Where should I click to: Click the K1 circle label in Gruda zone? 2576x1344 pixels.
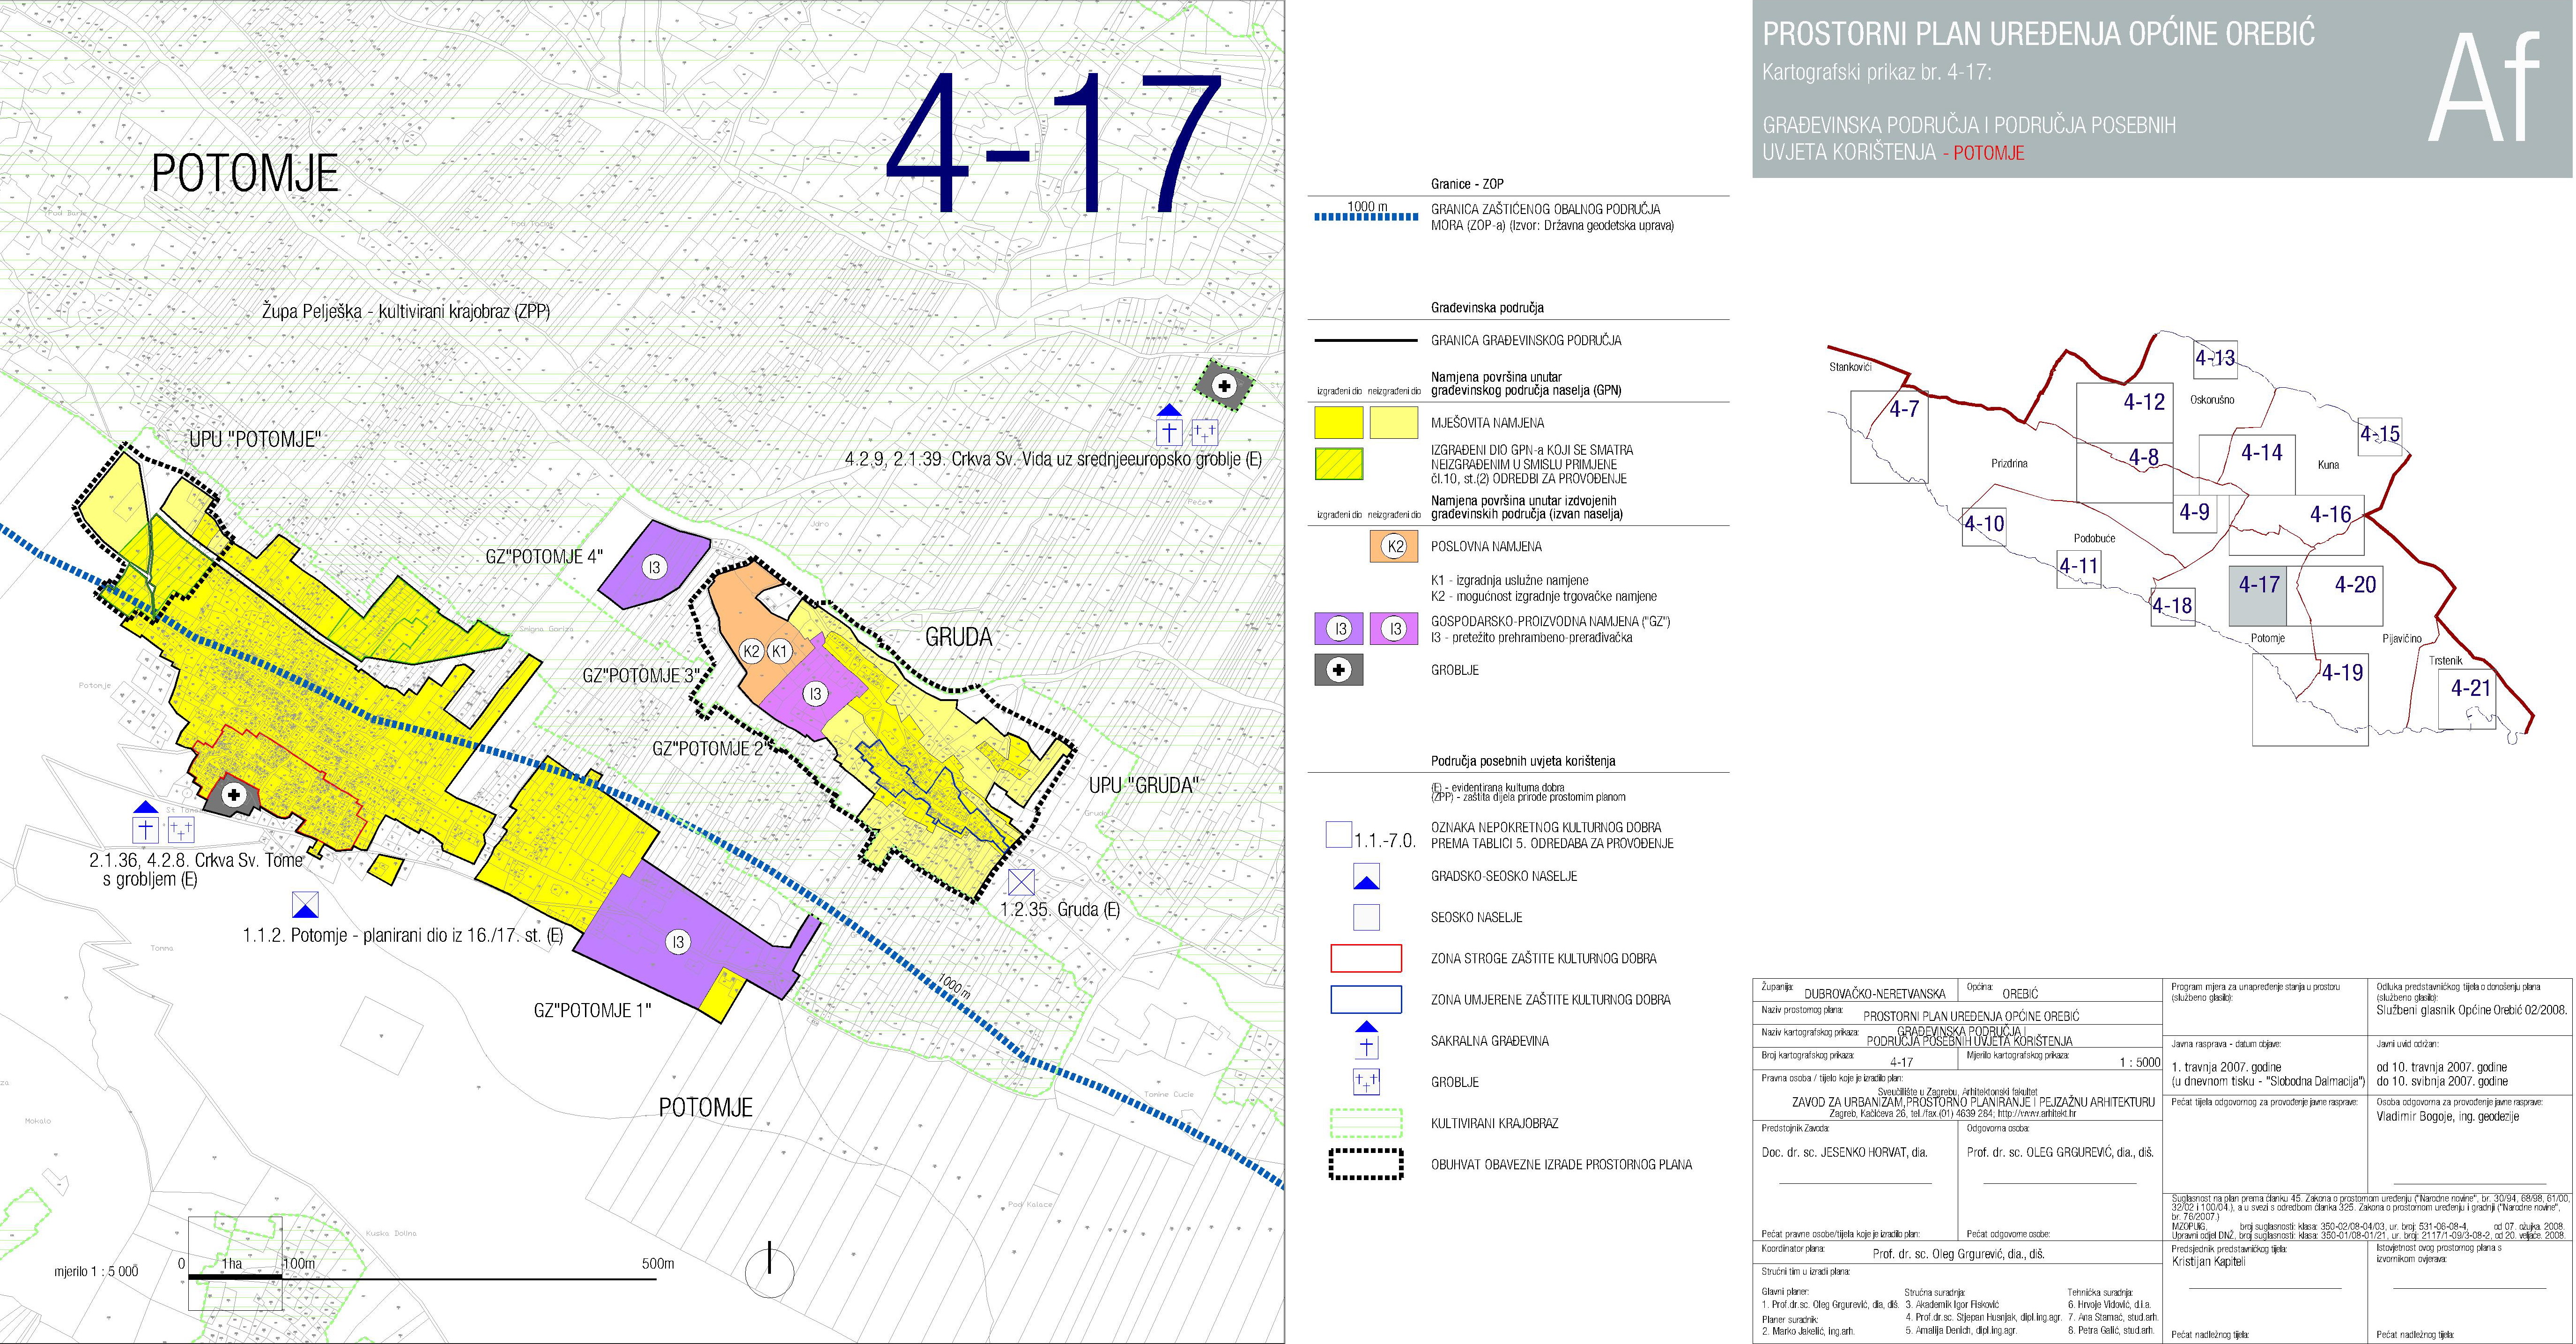[x=780, y=651]
